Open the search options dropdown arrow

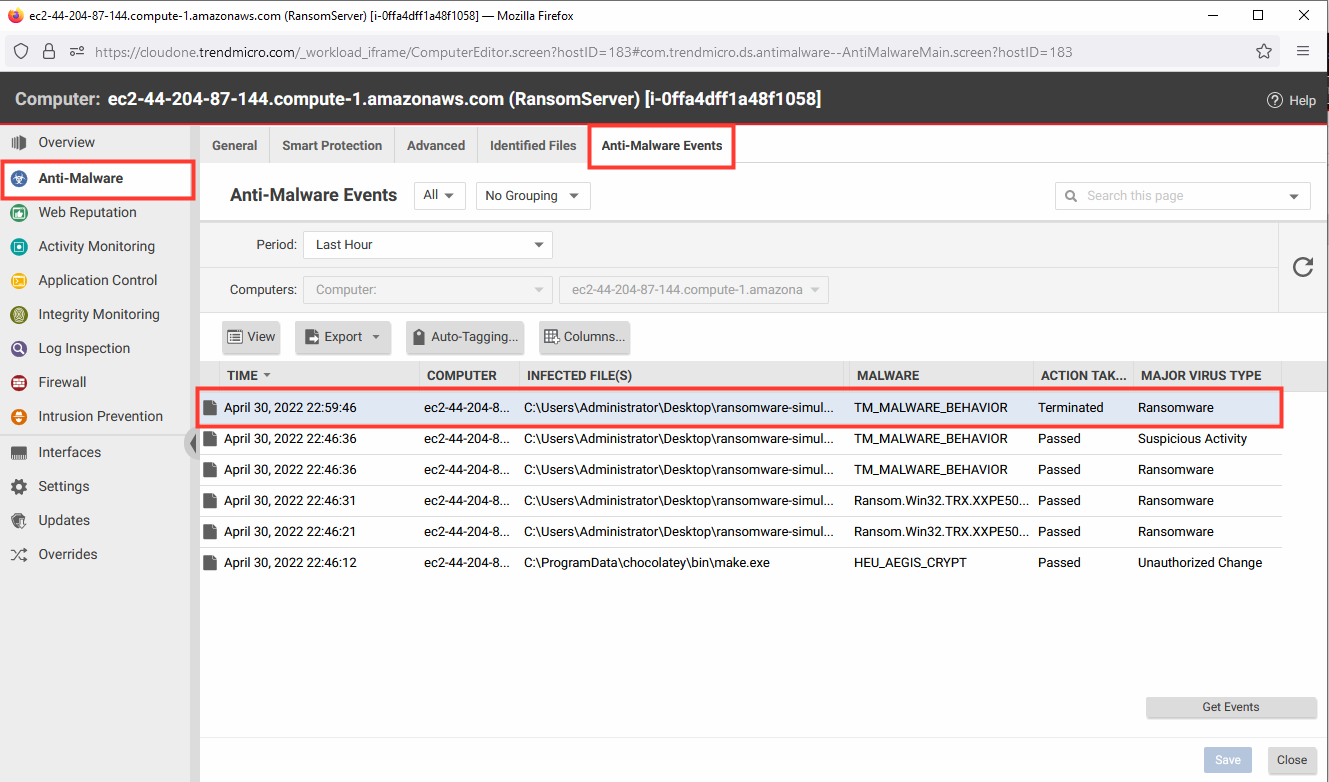point(1294,197)
